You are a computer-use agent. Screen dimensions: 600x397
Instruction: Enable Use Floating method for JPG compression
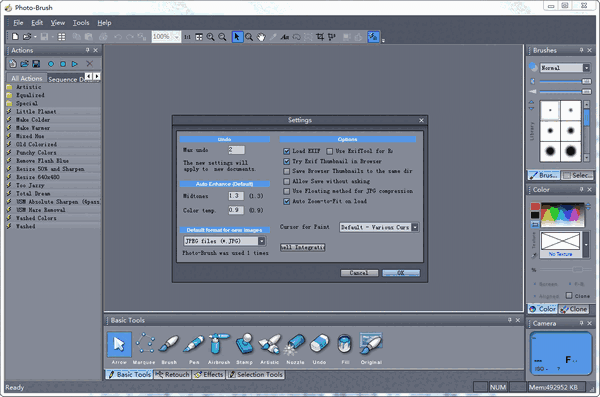pos(286,191)
